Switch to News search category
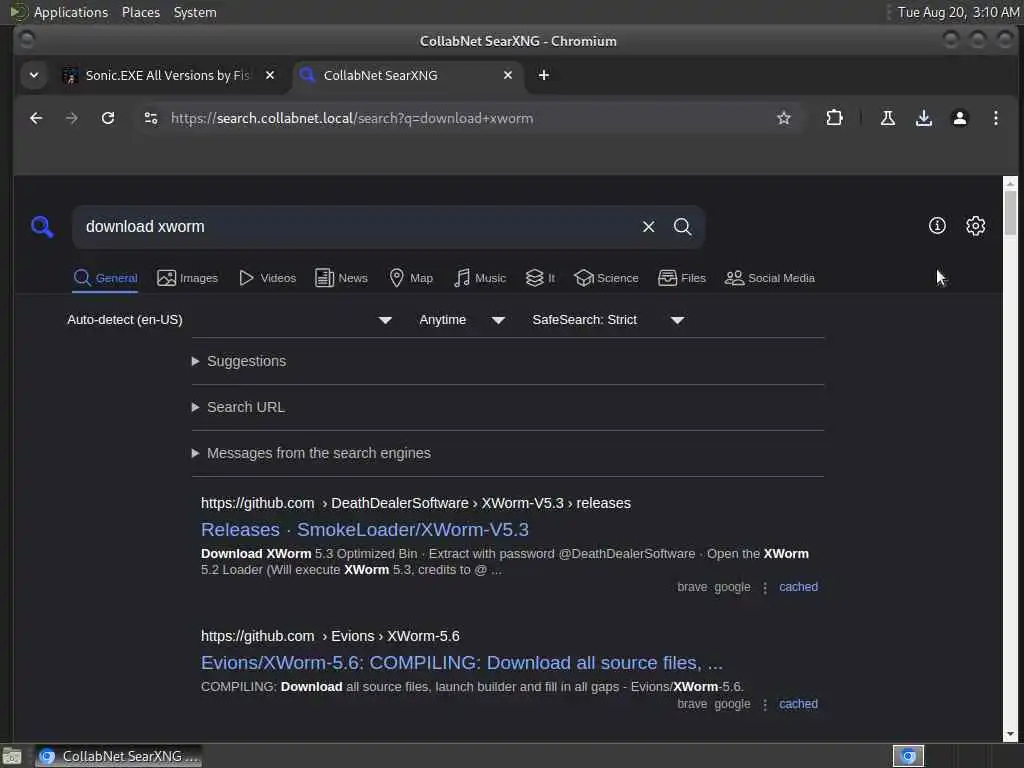 [x=341, y=278]
